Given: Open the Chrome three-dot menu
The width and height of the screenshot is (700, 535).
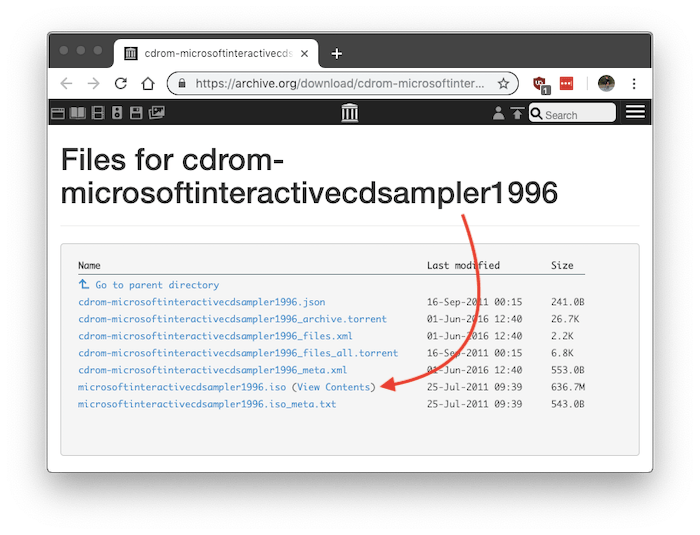Looking at the screenshot, I should pyautogui.click(x=634, y=84).
